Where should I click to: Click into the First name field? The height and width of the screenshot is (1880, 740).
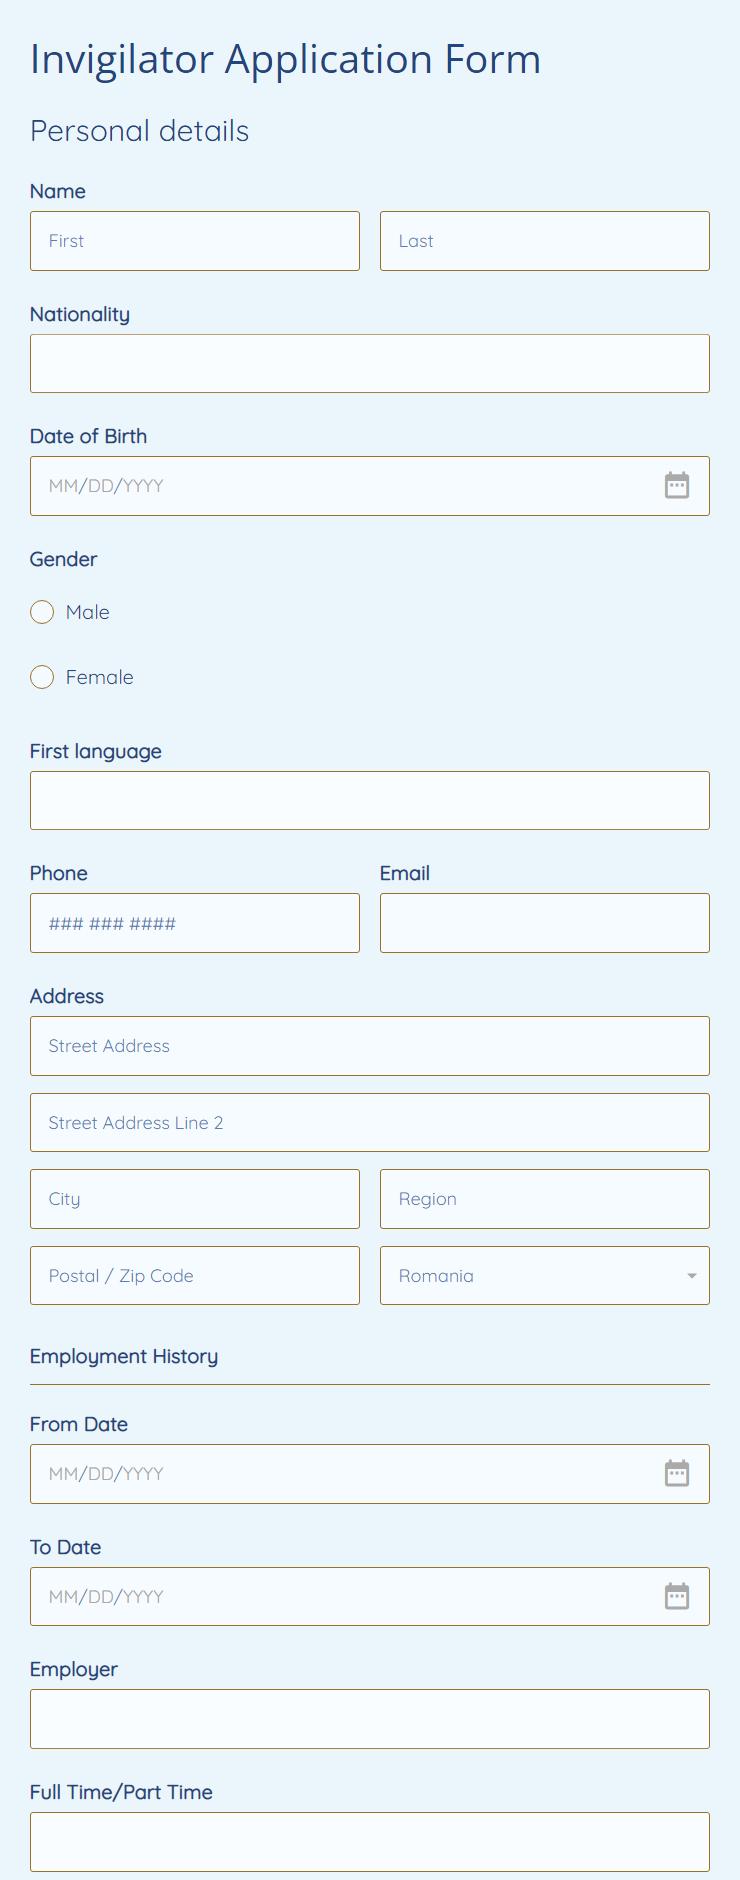195,240
